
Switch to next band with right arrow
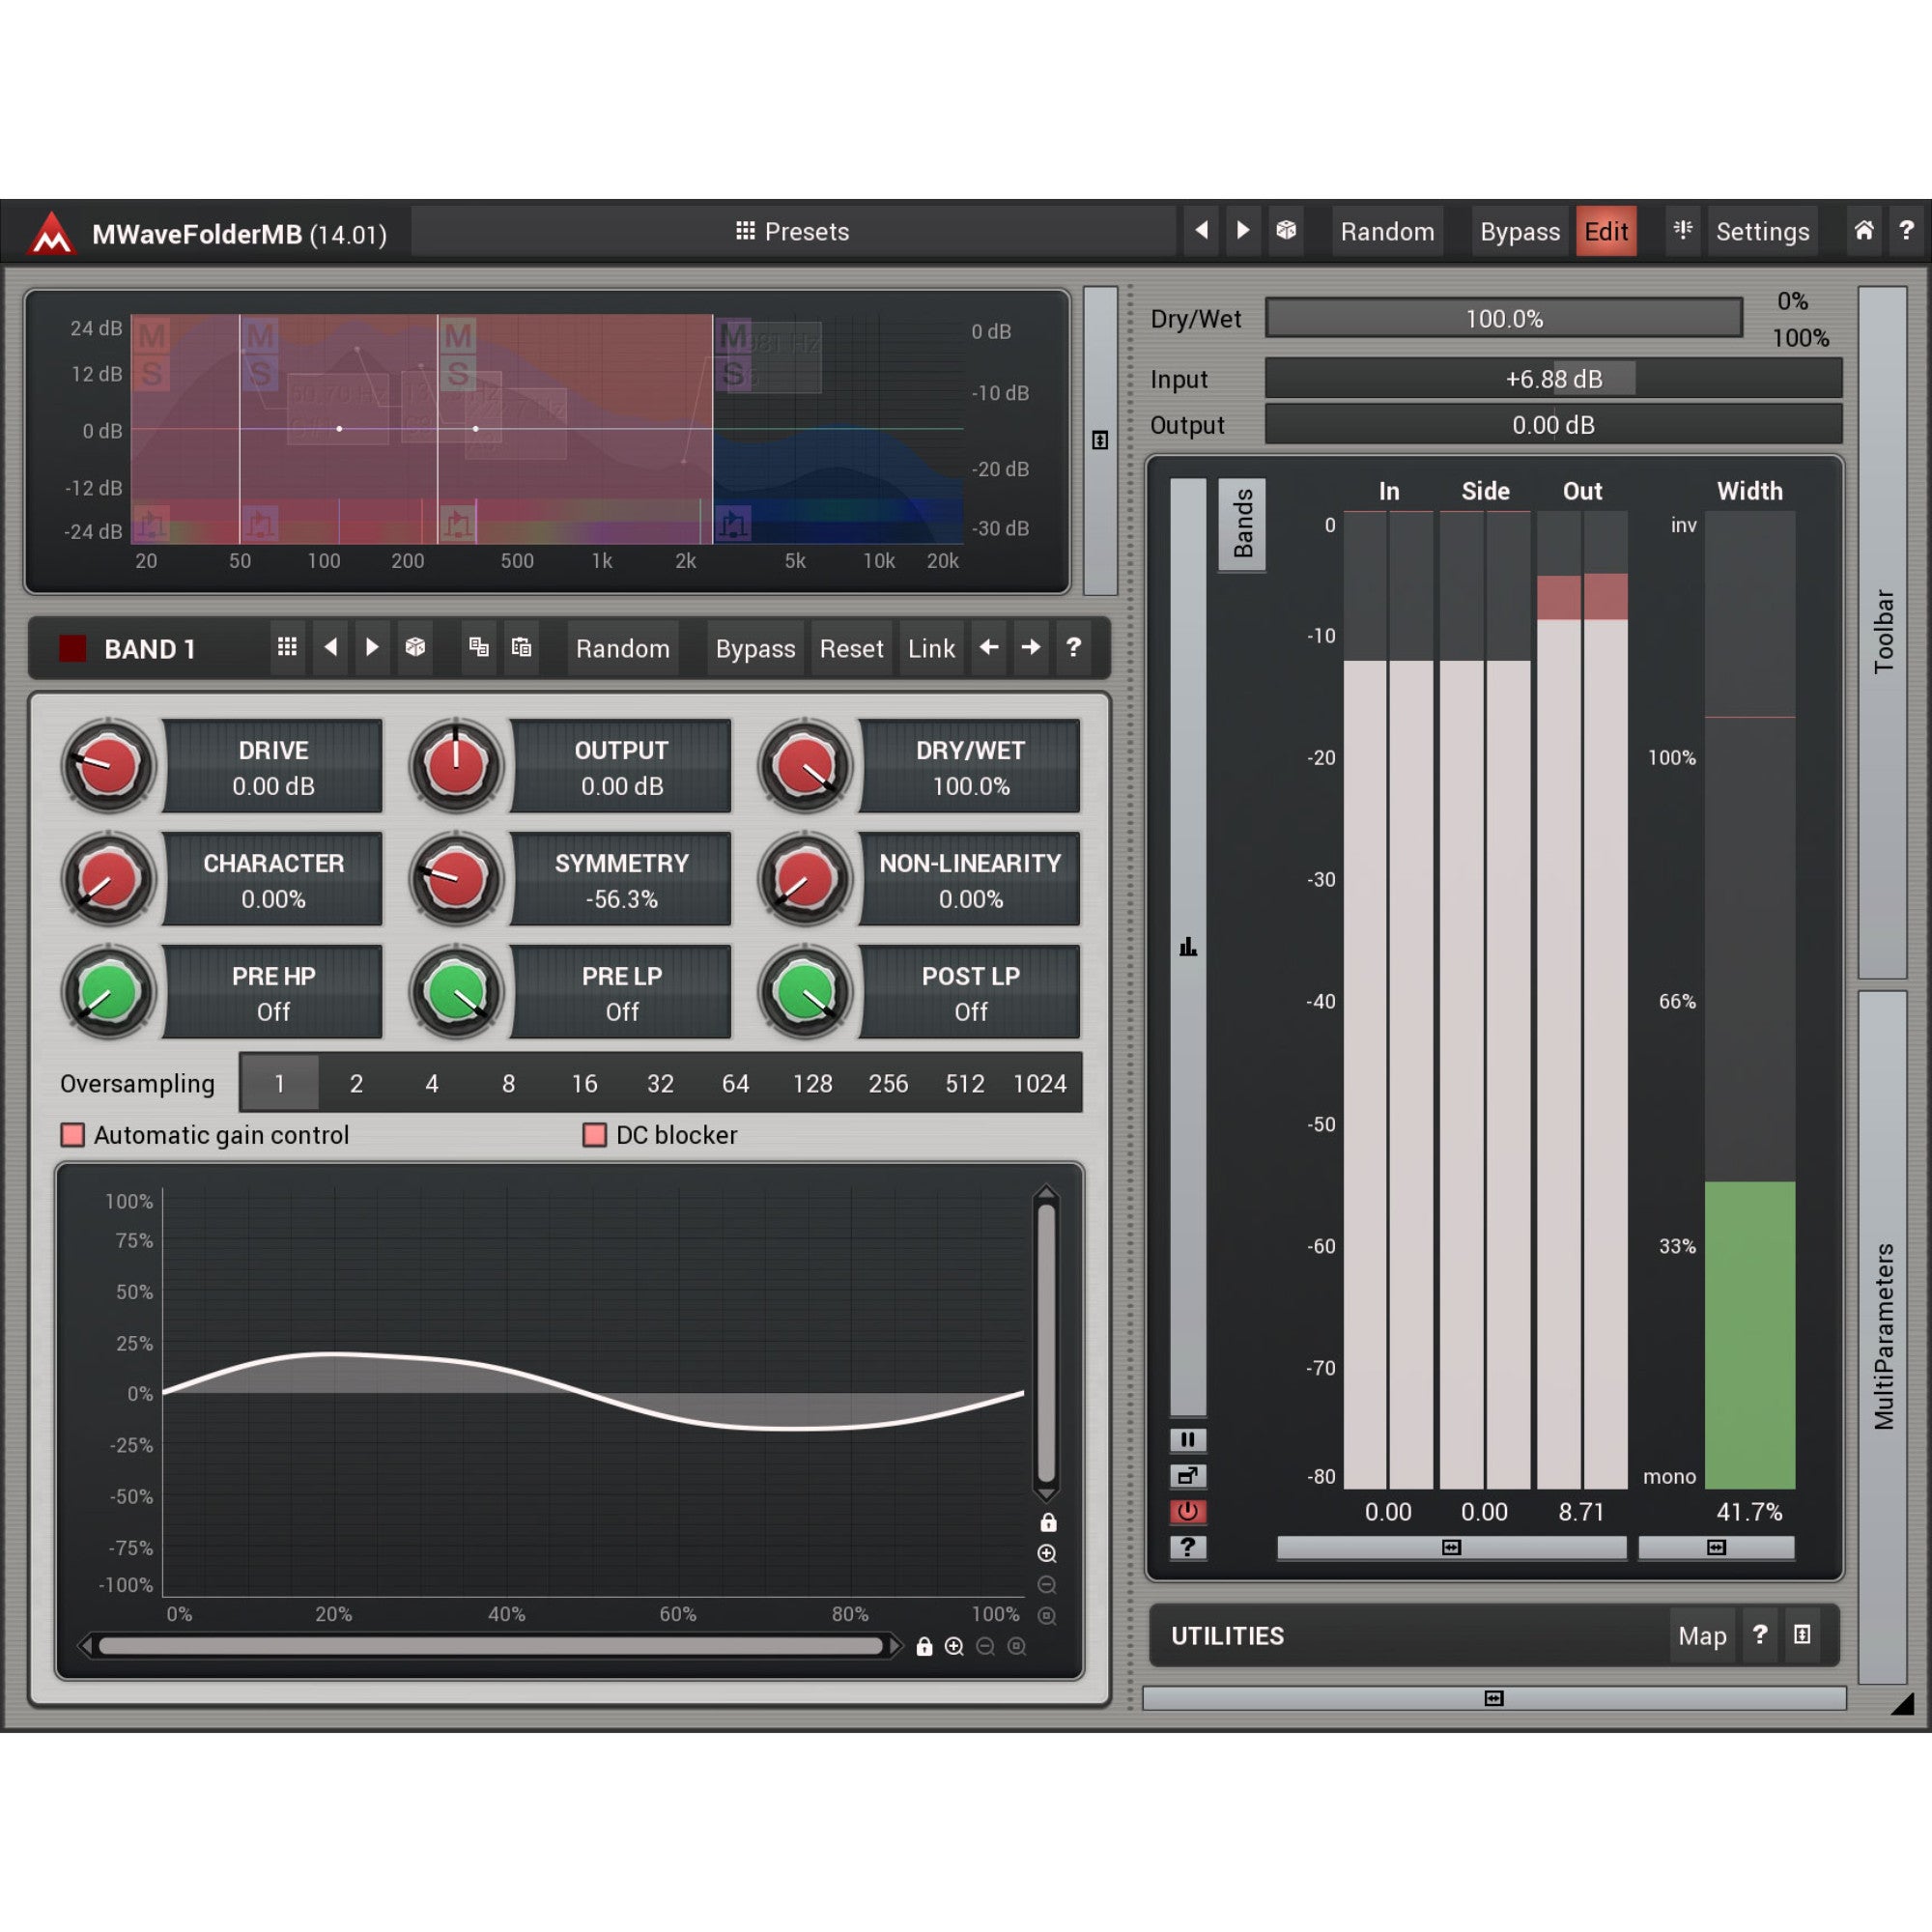(x=1030, y=648)
